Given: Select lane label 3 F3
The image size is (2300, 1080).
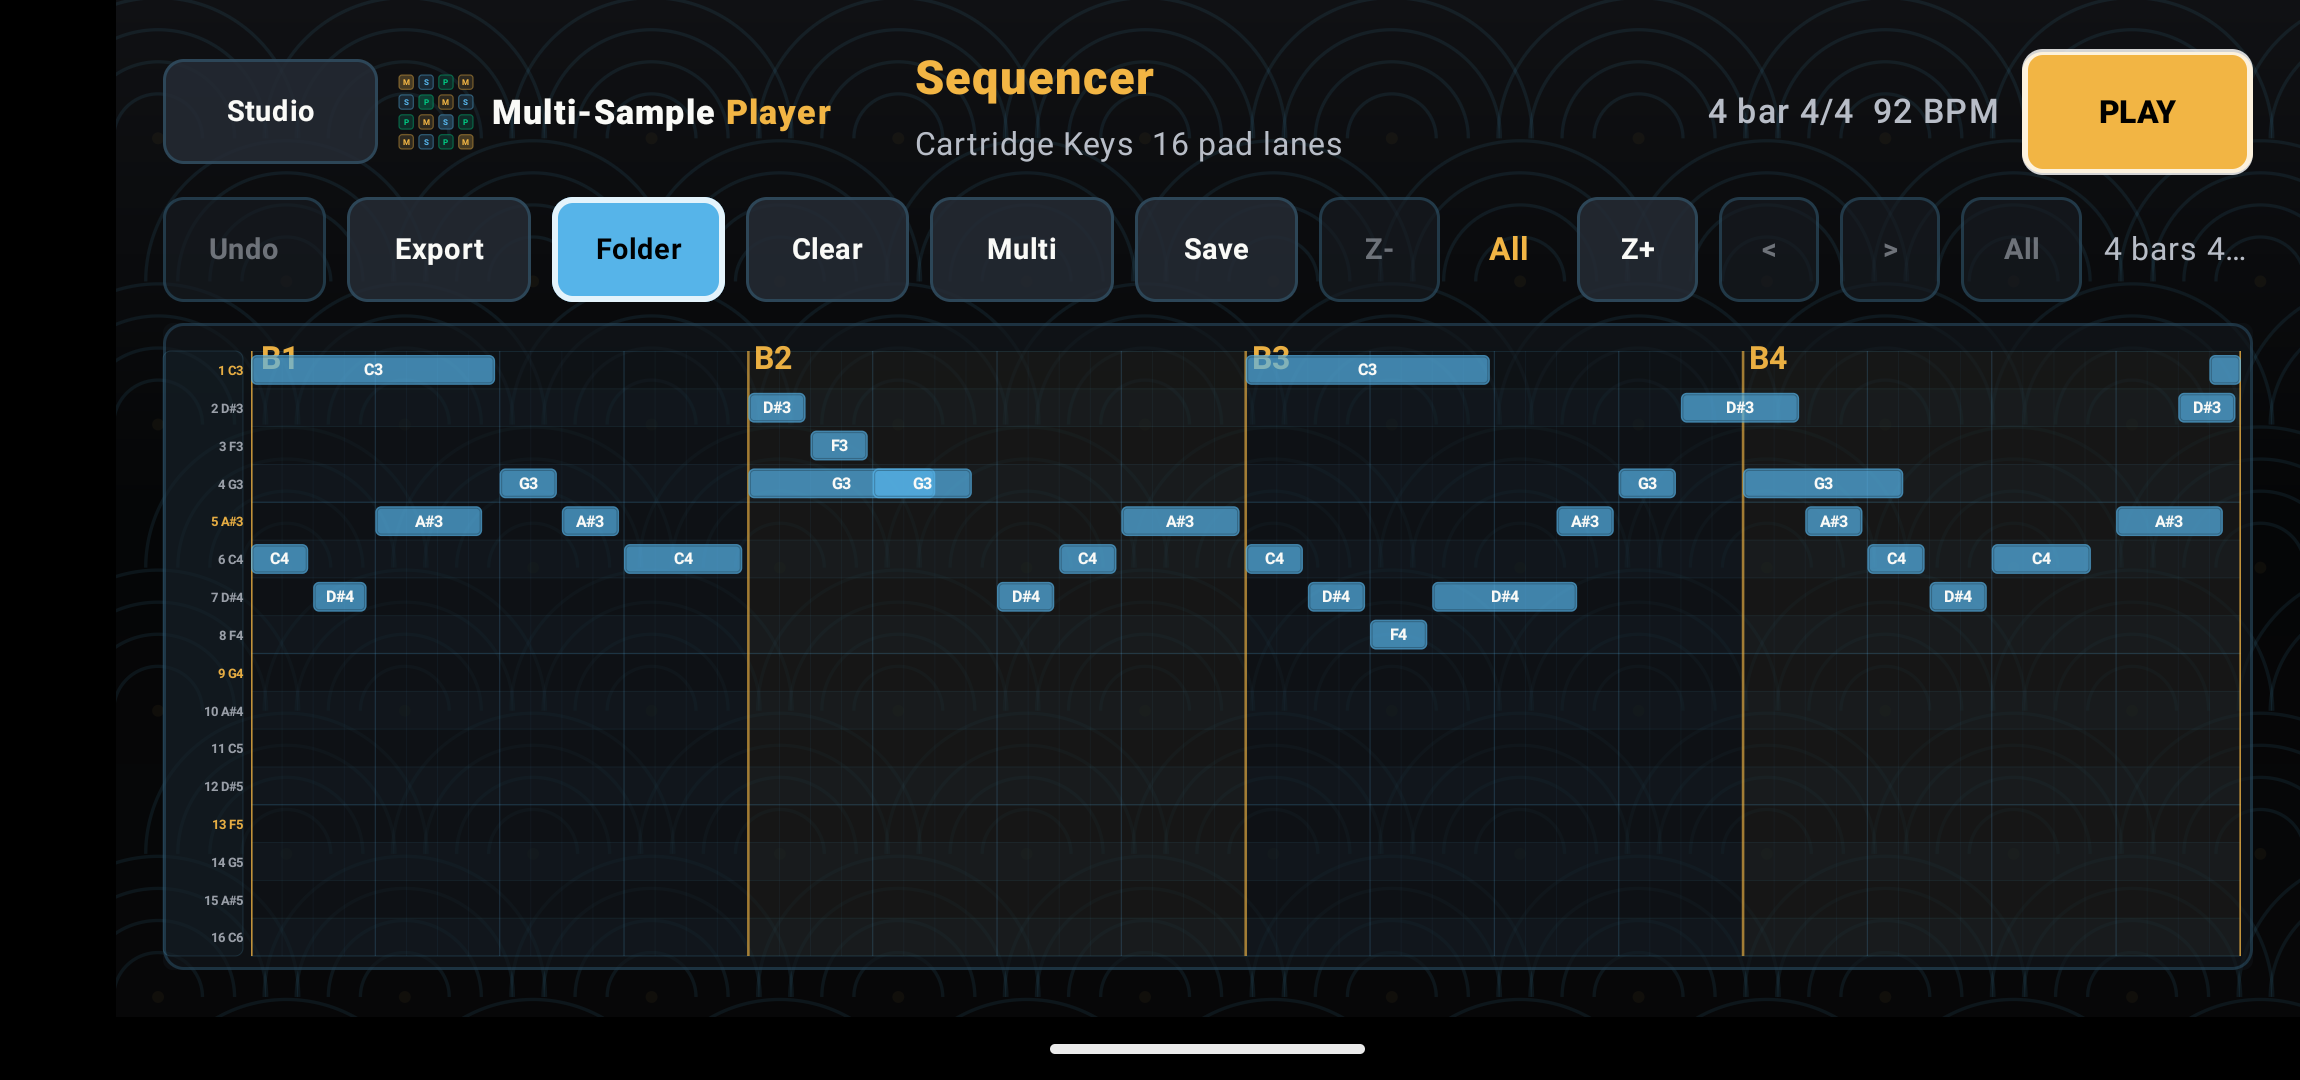Looking at the screenshot, I should [x=230, y=446].
